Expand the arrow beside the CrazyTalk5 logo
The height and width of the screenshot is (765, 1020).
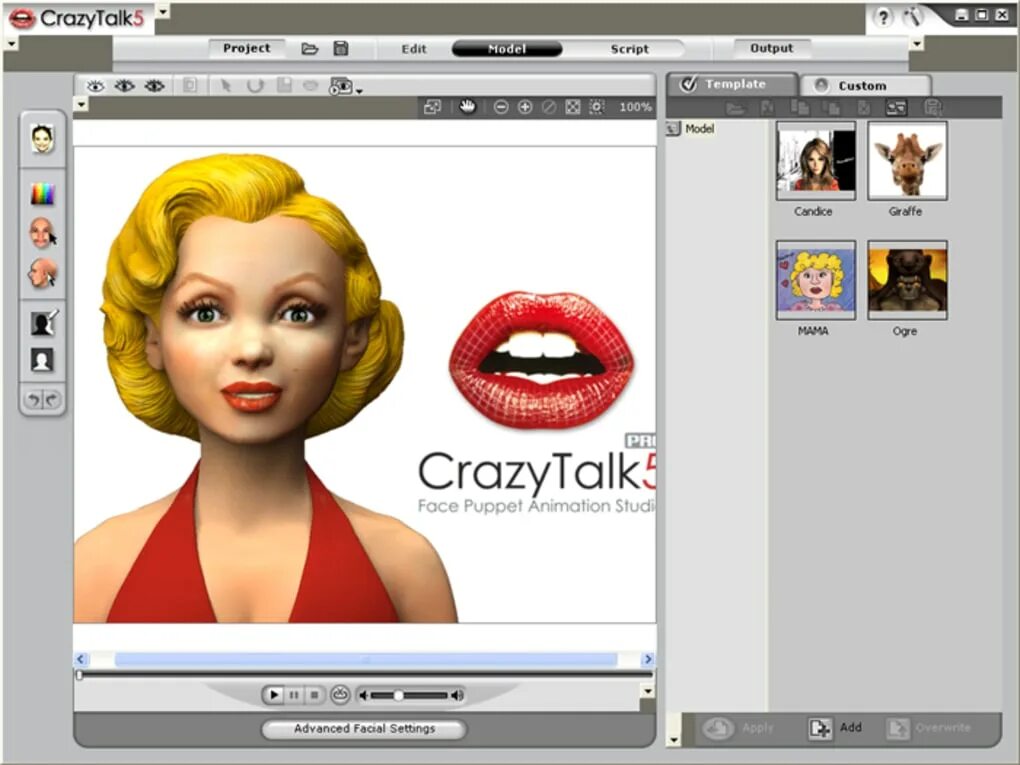pyautogui.click(x=163, y=11)
